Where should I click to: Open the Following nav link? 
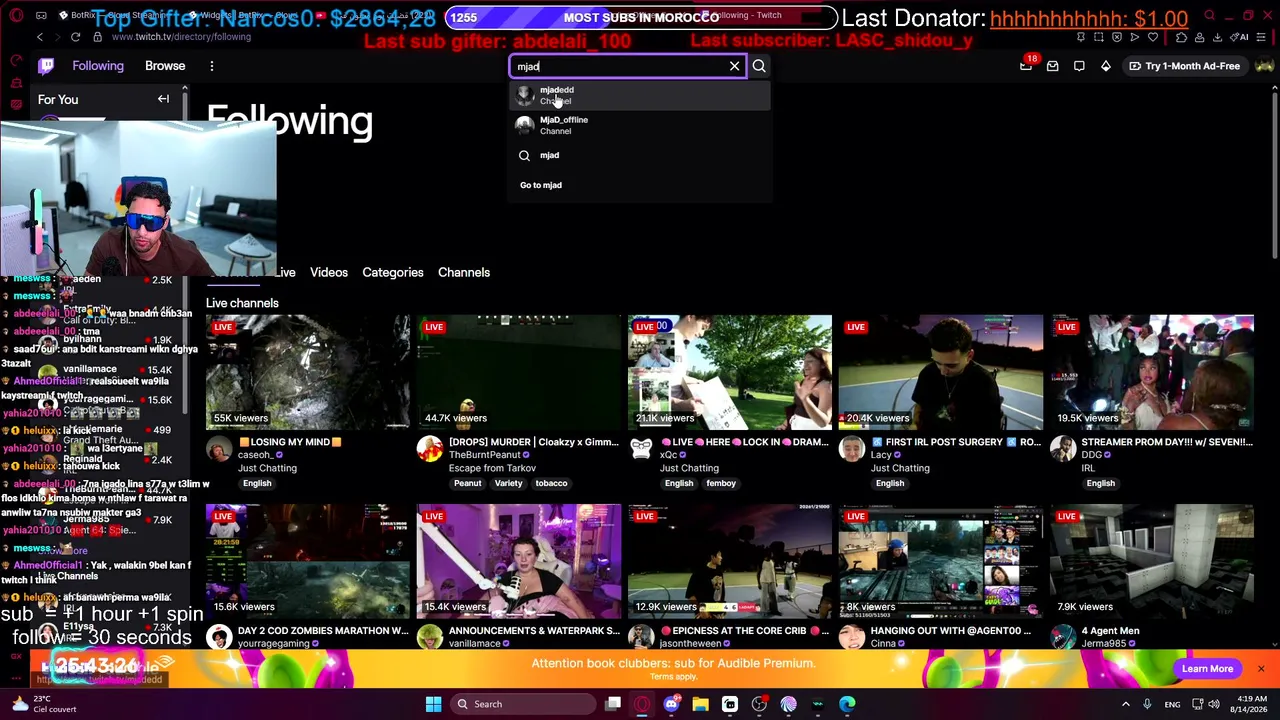pos(98,66)
